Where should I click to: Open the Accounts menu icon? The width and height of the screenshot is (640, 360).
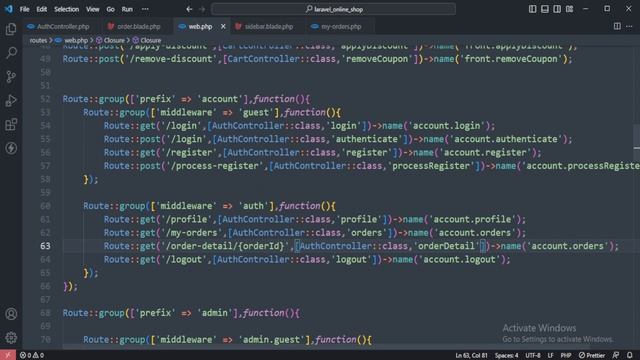tap(11, 314)
